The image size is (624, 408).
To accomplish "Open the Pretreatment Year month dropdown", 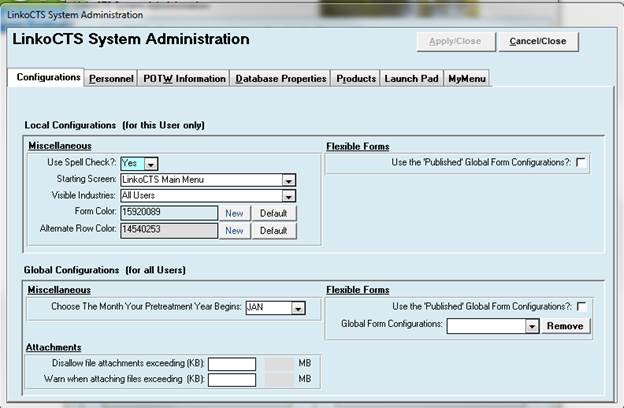I will (297, 308).
